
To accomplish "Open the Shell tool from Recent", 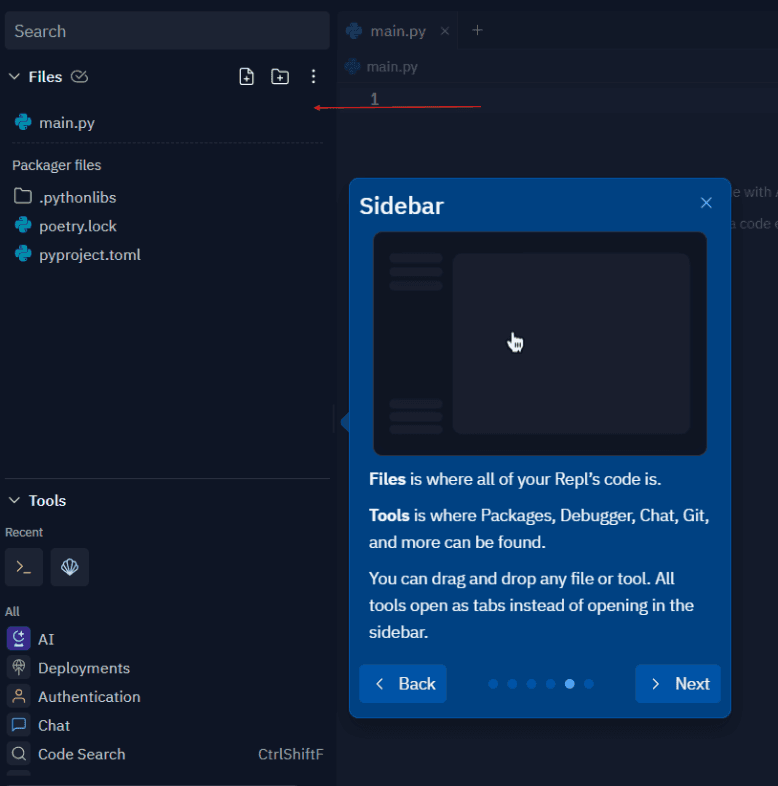I will coord(24,567).
